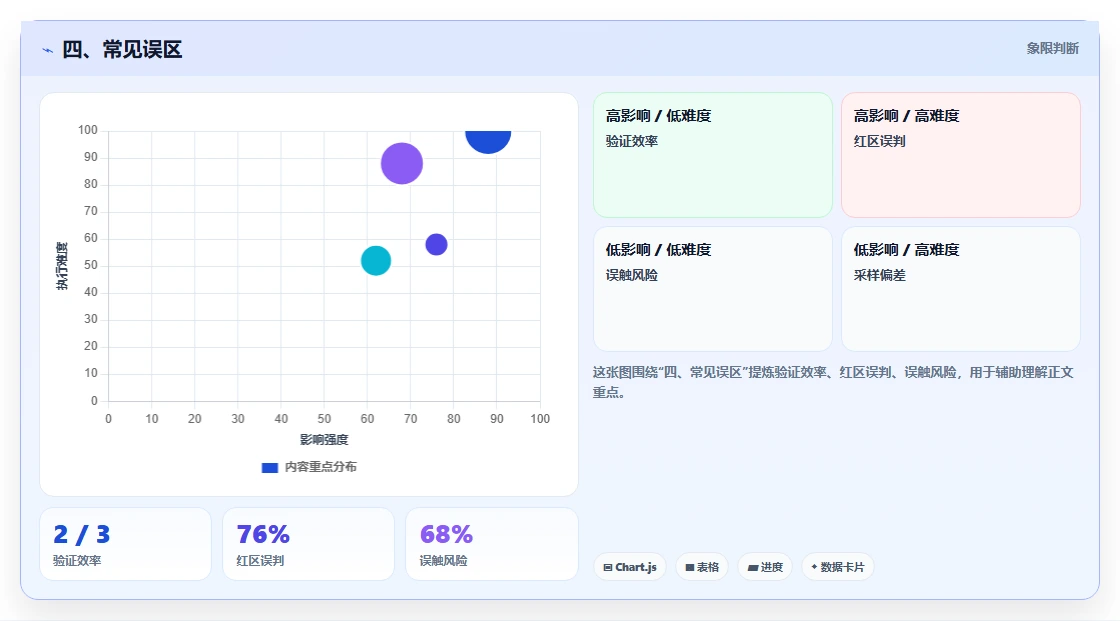This screenshot has height=621, width=1120.
Task: Click the 采样偏差 text in its quadrant card
Action: [880, 275]
